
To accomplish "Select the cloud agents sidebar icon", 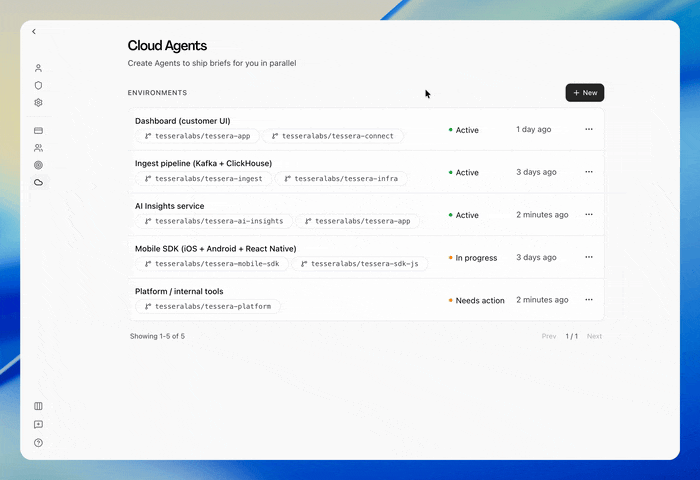I will (38, 182).
